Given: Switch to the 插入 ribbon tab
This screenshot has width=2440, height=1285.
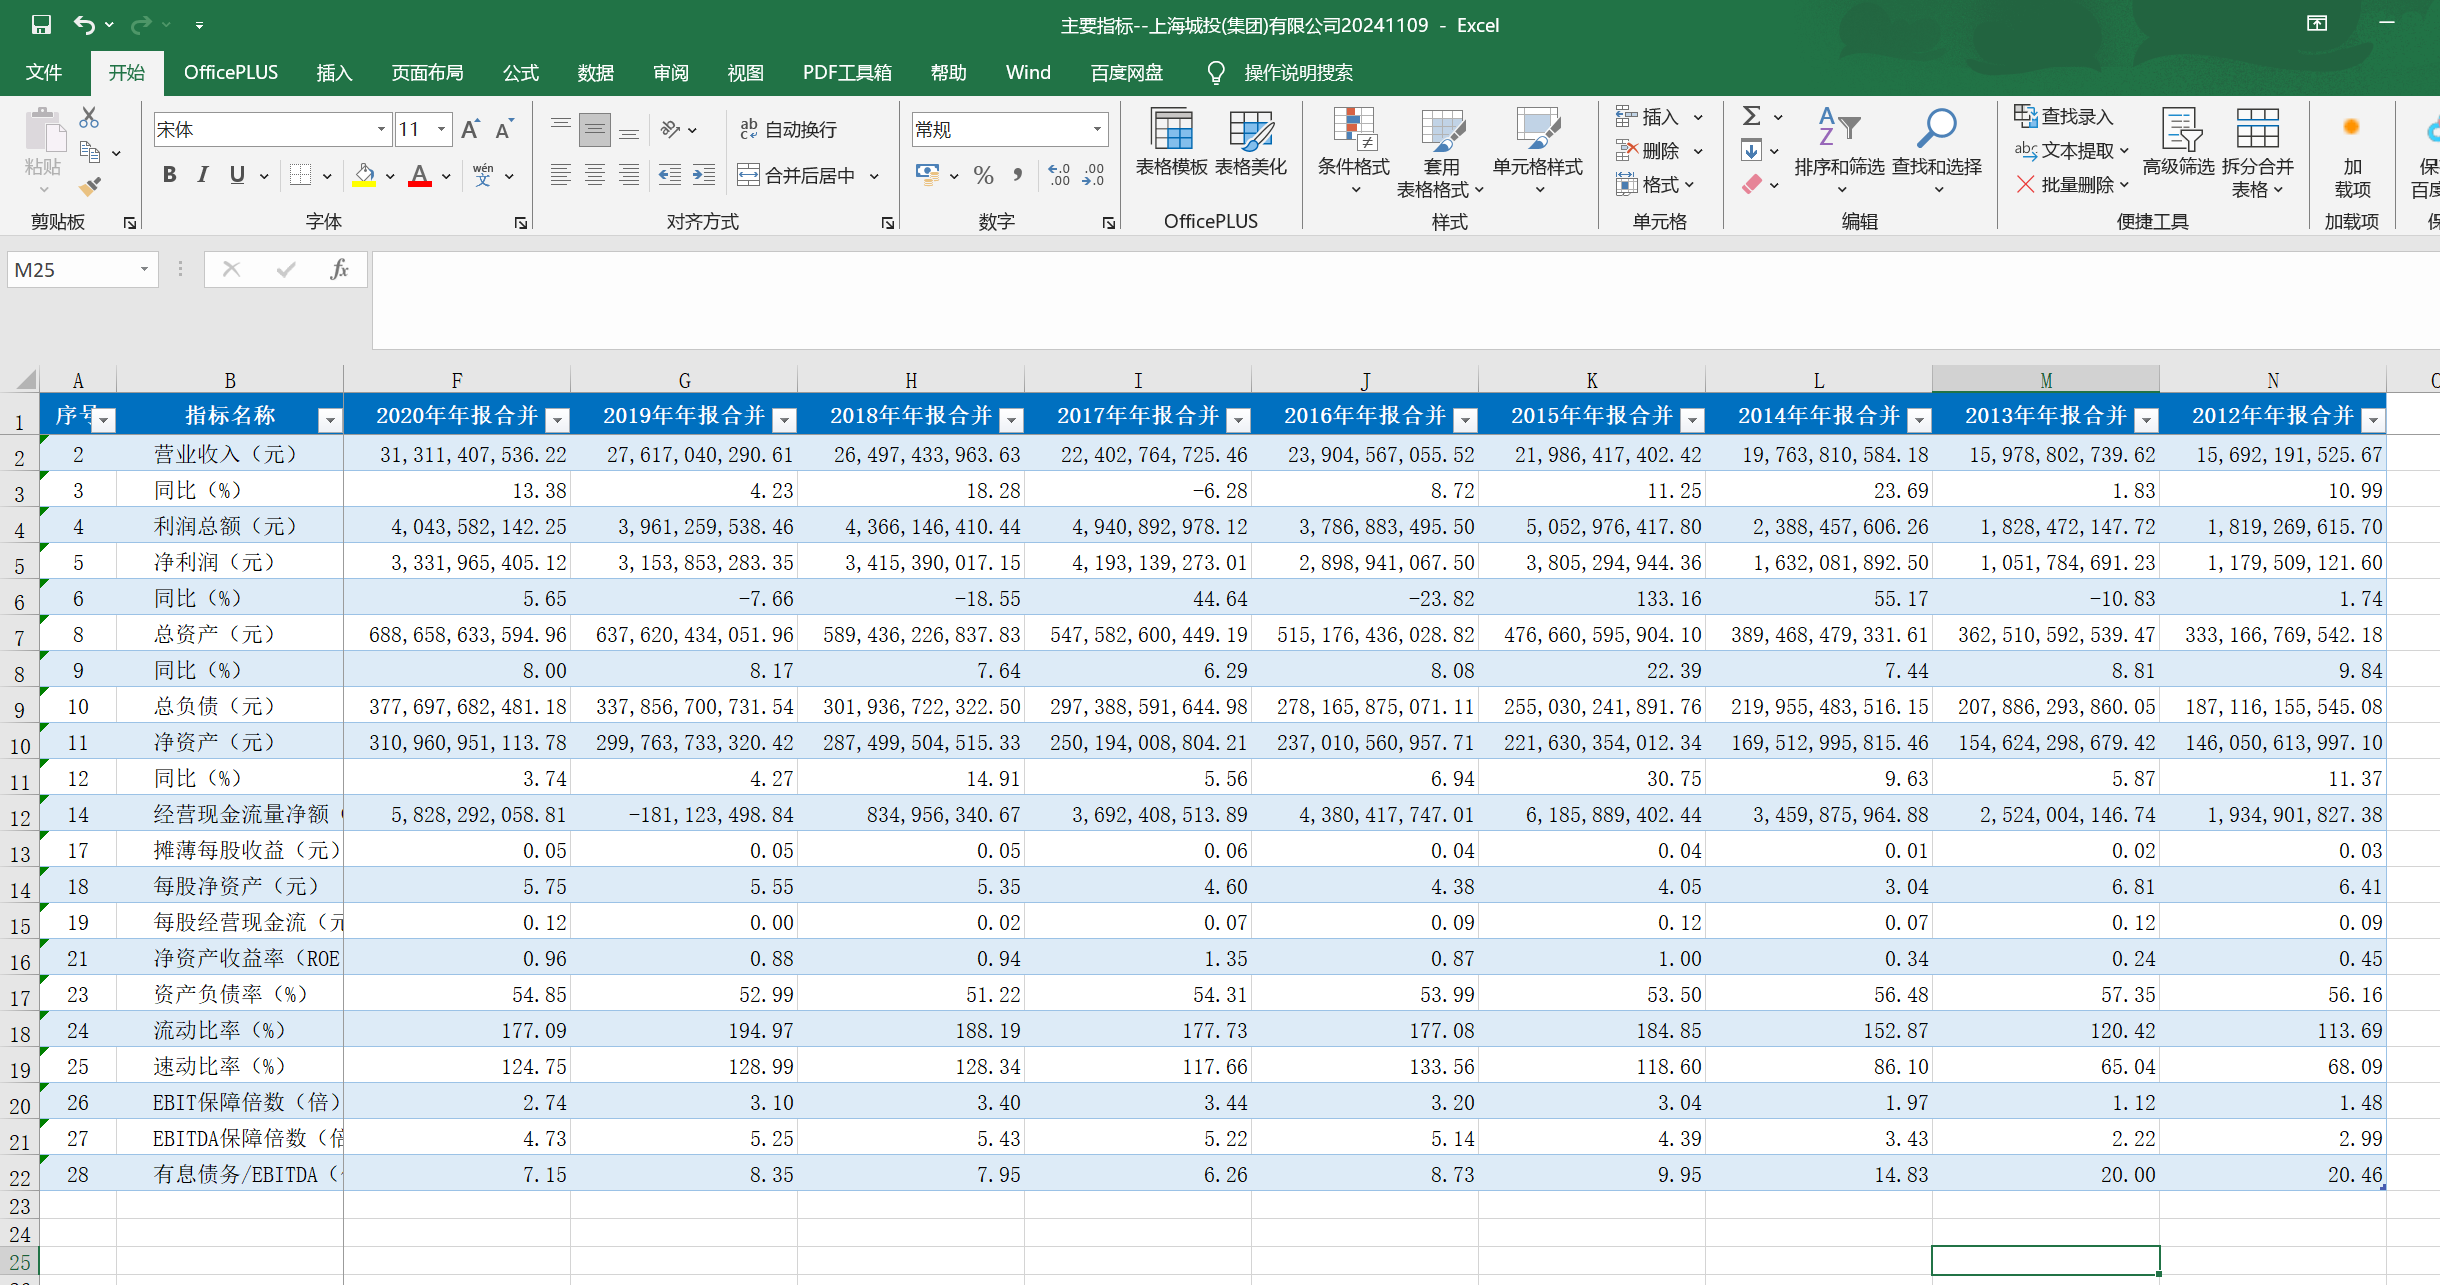Looking at the screenshot, I should click(x=334, y=72).
